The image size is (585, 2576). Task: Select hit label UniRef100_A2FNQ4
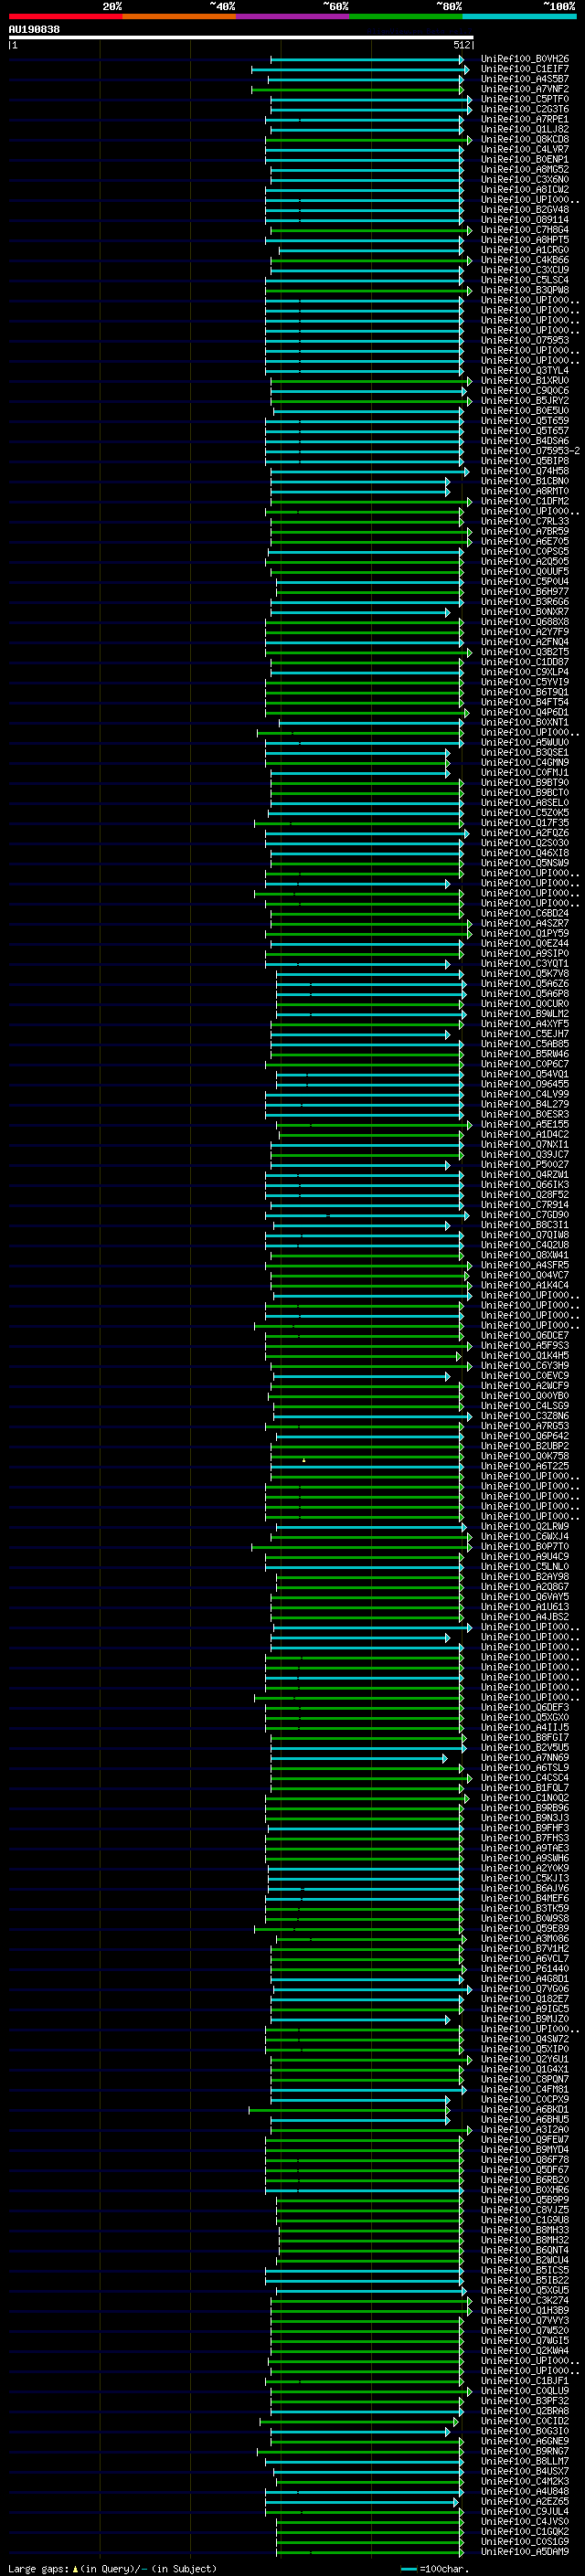(524, 642)
